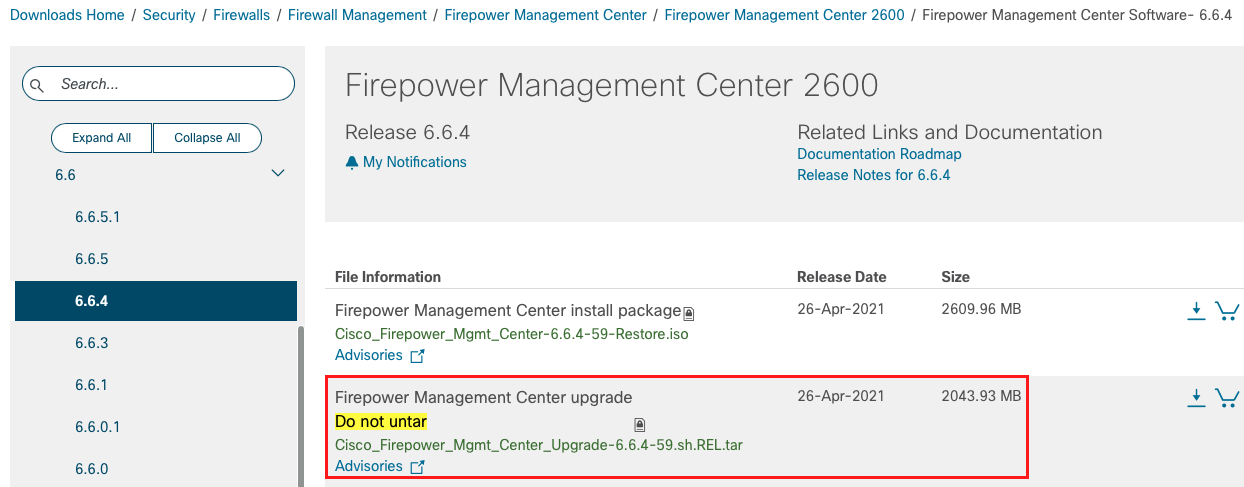Screen dimensions: 1244x487
Task: Select release 6.6.0.1 in sidebar
Action: coord(97,427)
